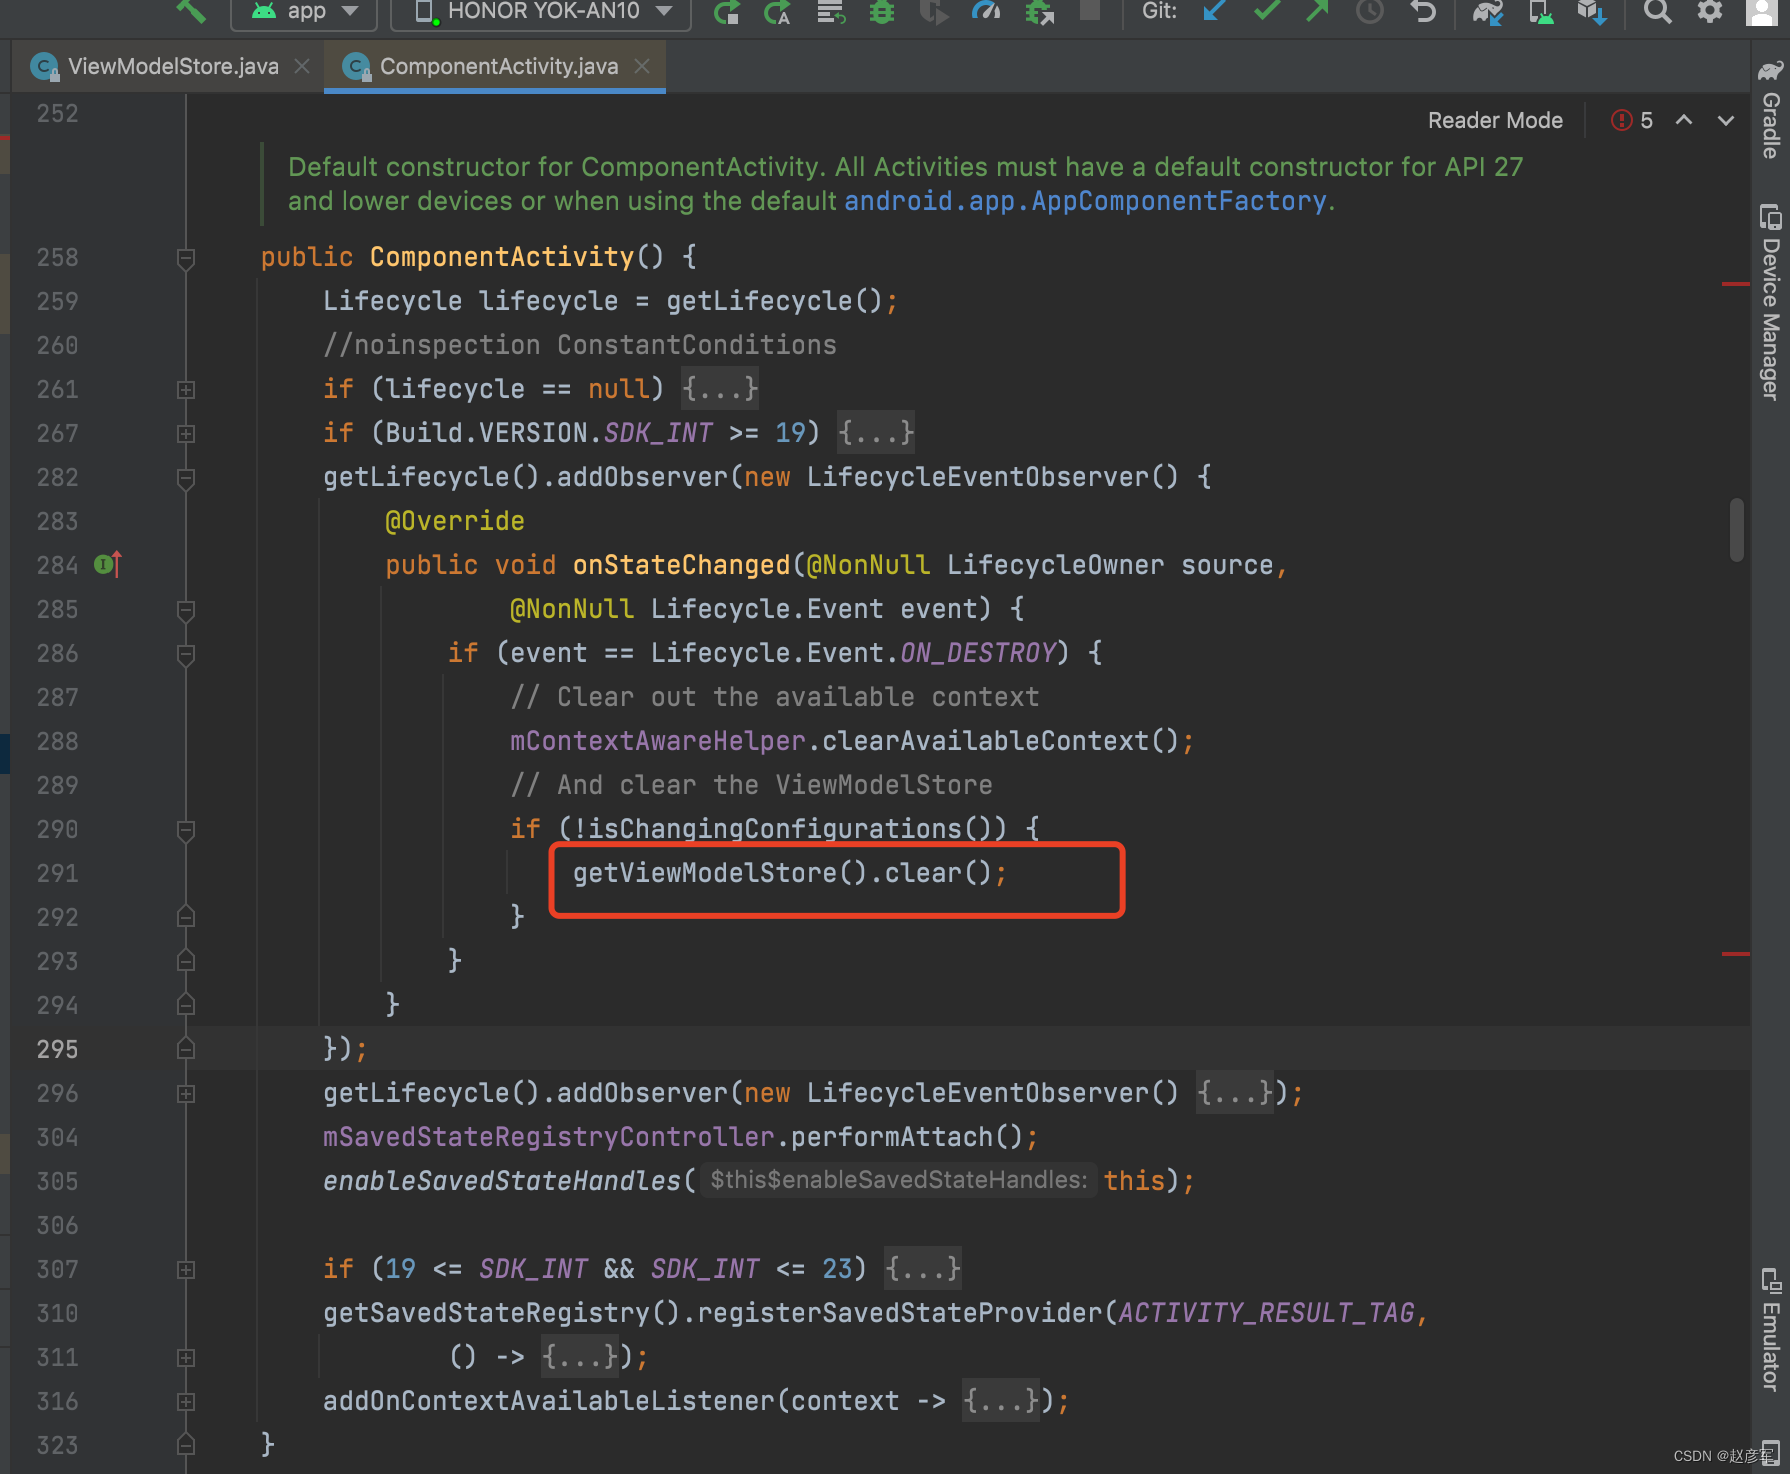
Task: Click the folded {...} after SDK_INT >= 19
Action: point(876,433)
